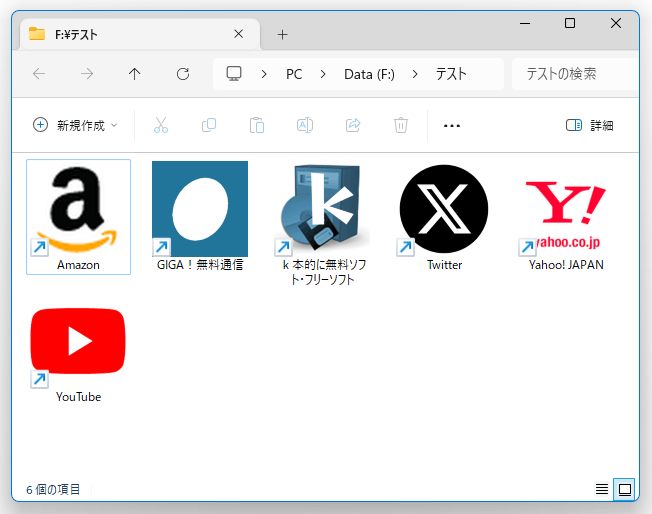
Task: Refresh the folder view
Action: click(x=183, y=74)
